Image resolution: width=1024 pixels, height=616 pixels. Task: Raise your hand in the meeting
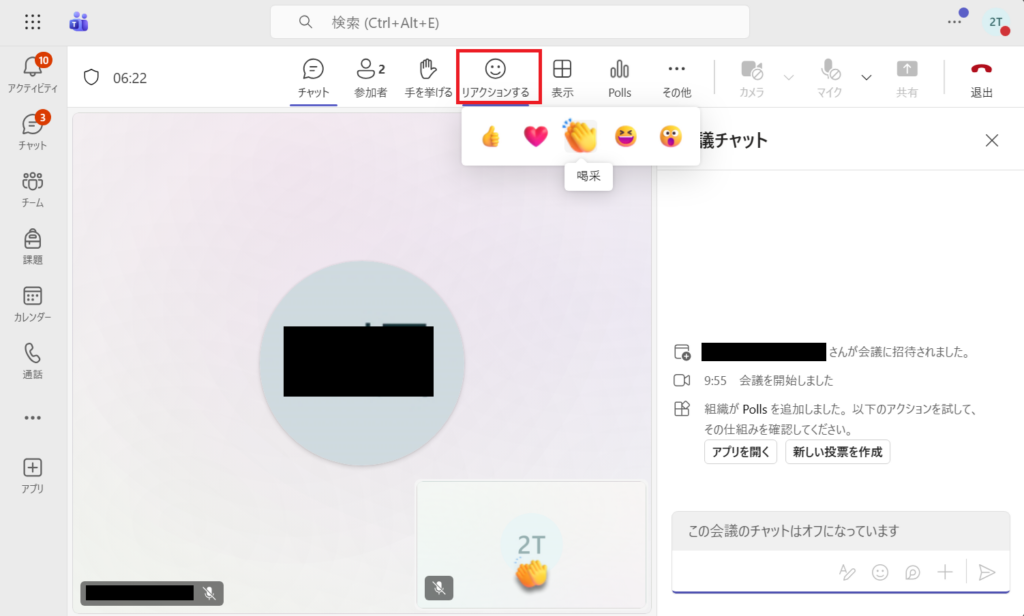[428, 78]
